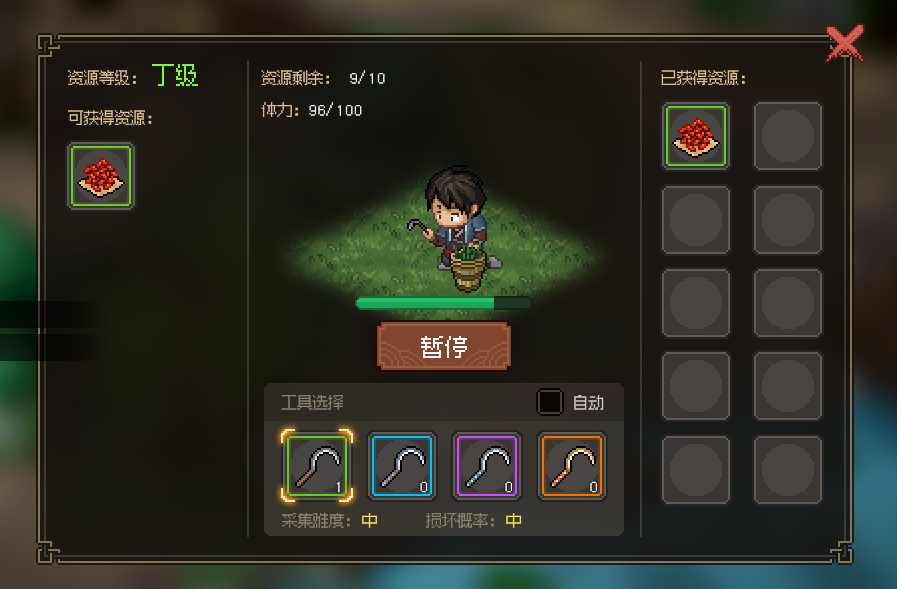Click the green gathering progress bar
This screenshot has height=589, width=897.
pos(443,303)
